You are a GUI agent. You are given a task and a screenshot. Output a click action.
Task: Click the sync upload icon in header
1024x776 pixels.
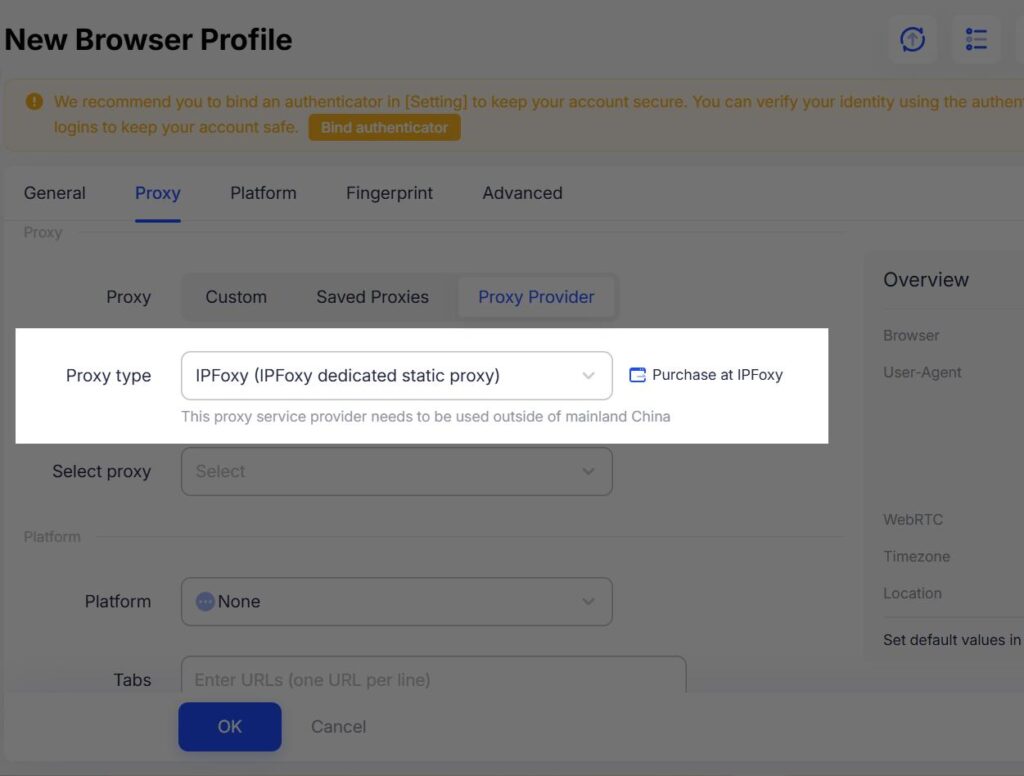click(912, 40)
